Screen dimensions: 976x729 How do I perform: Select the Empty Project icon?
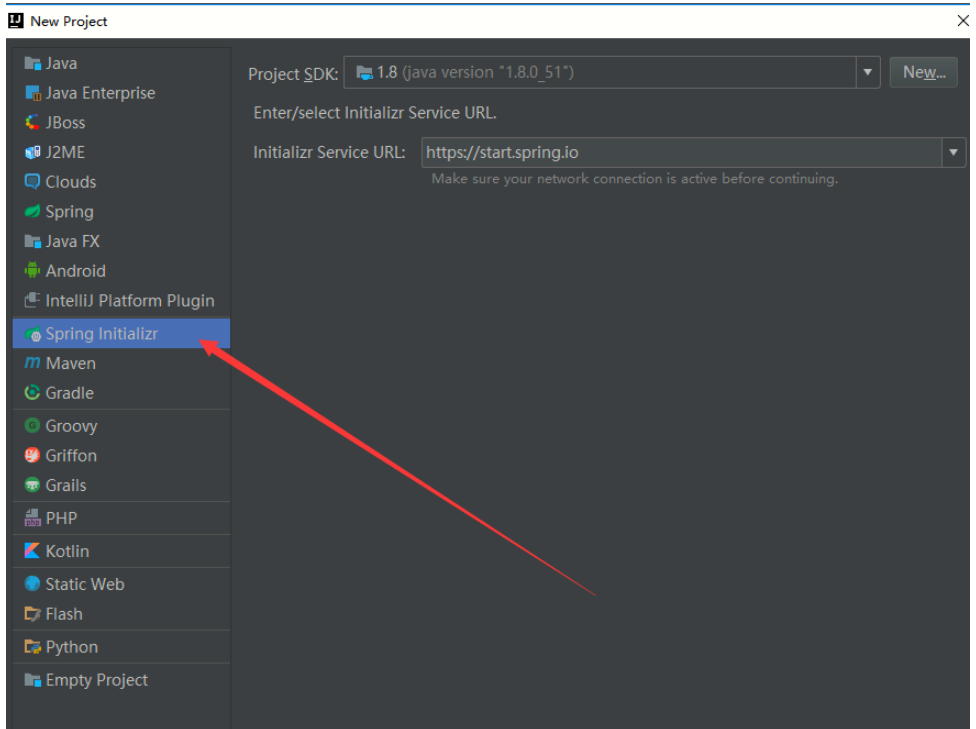(32, 680)
